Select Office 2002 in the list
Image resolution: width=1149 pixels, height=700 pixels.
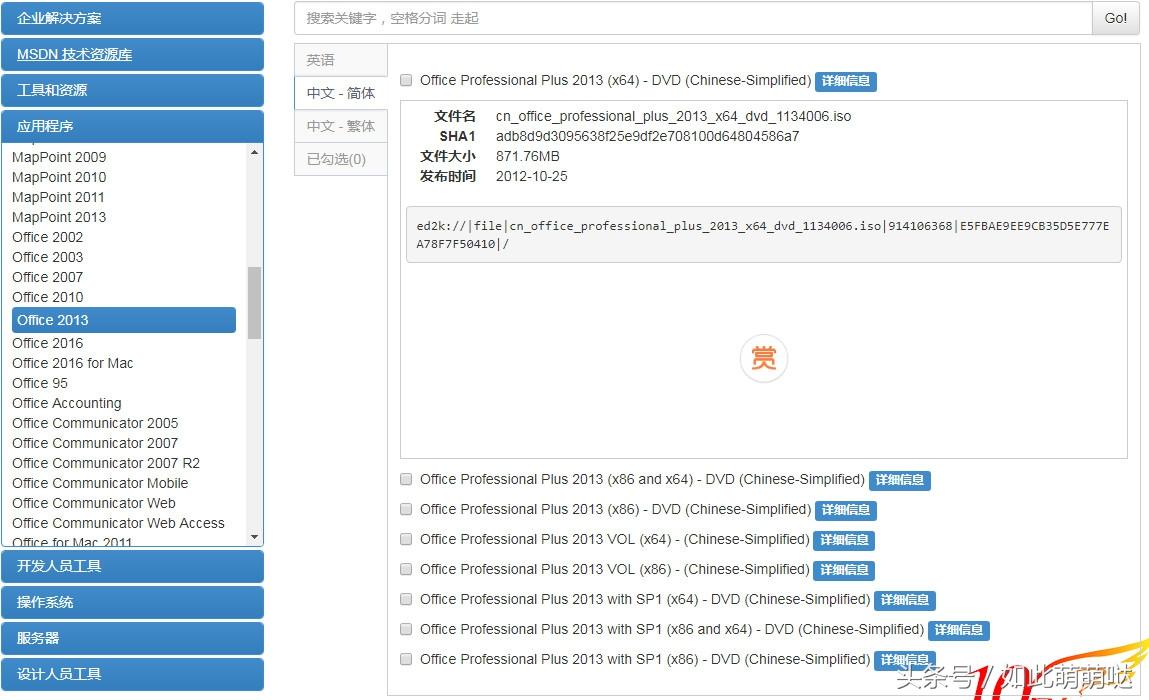click(x=48, y=237)
